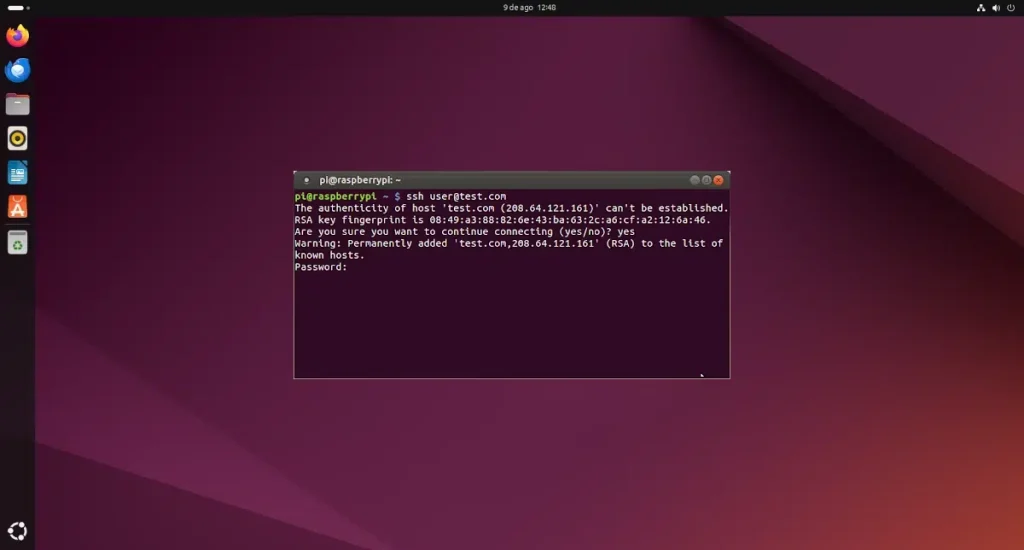
Task: Launch the App Center
Action: pyautogui.click(x=17, y=207)
